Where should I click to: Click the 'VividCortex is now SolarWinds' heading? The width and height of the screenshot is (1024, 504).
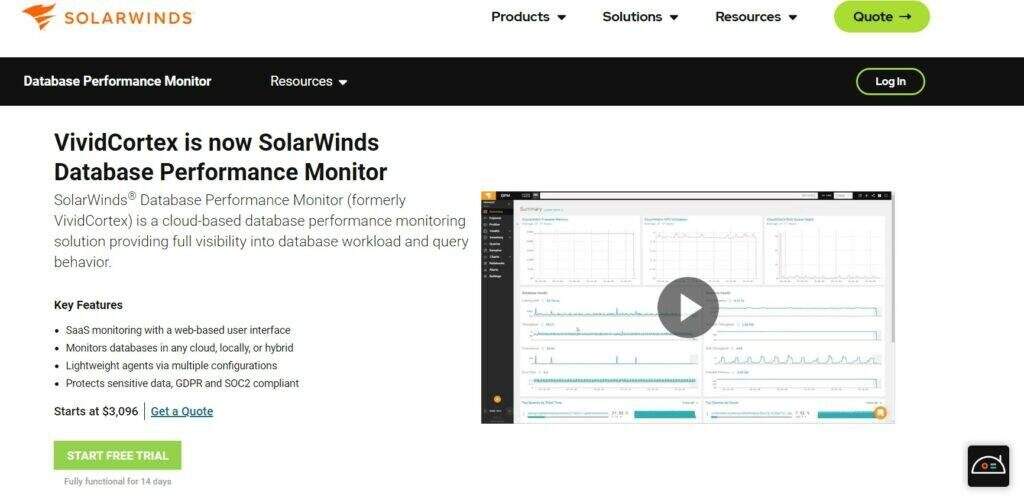tap(221, 157)
